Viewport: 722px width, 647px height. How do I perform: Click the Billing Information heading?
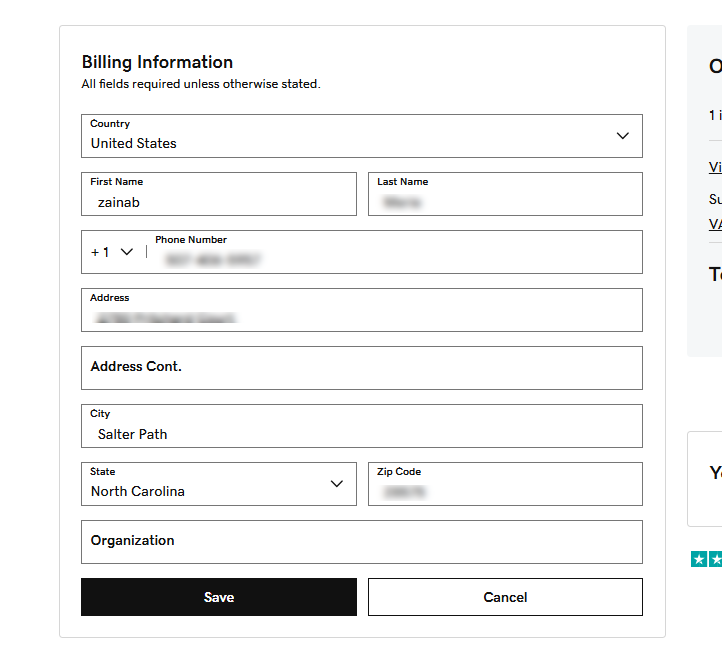(157, 62)
